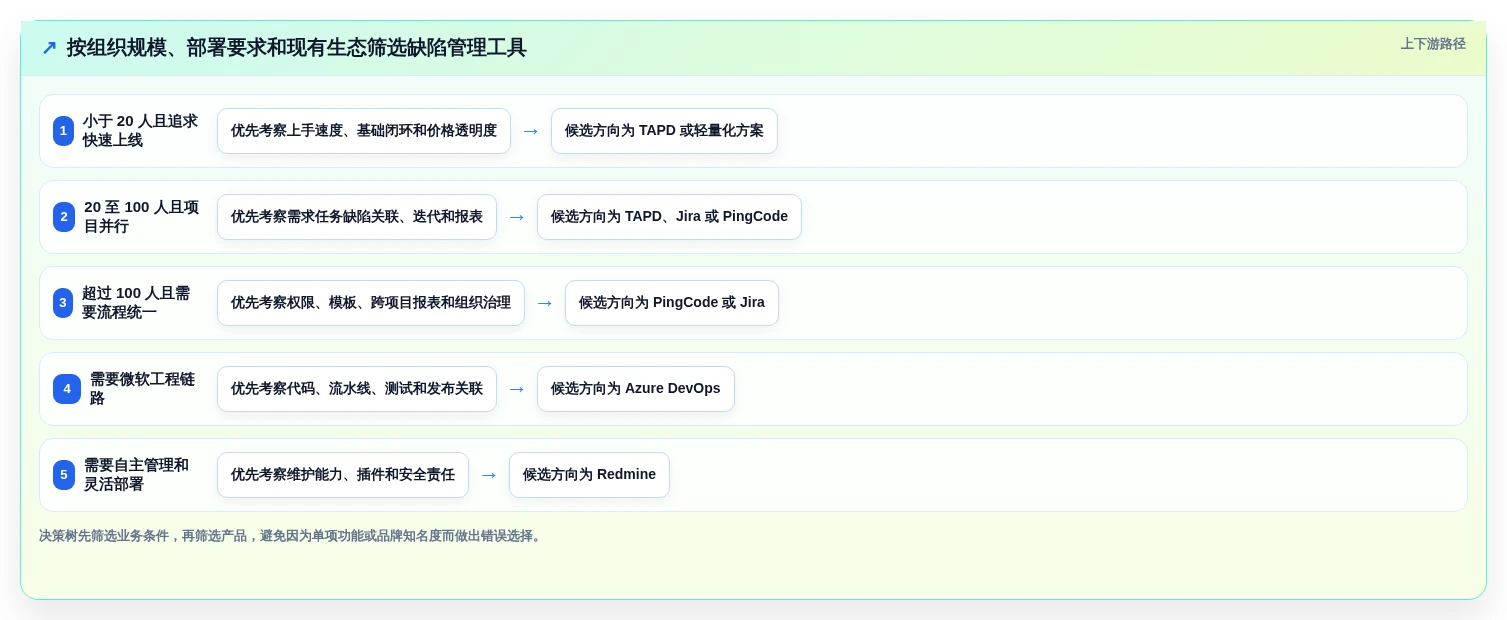The image size is (1507, 620).
Task: Click the footnote starting 决策树先筛选业务条件
Action: (292, 536)
